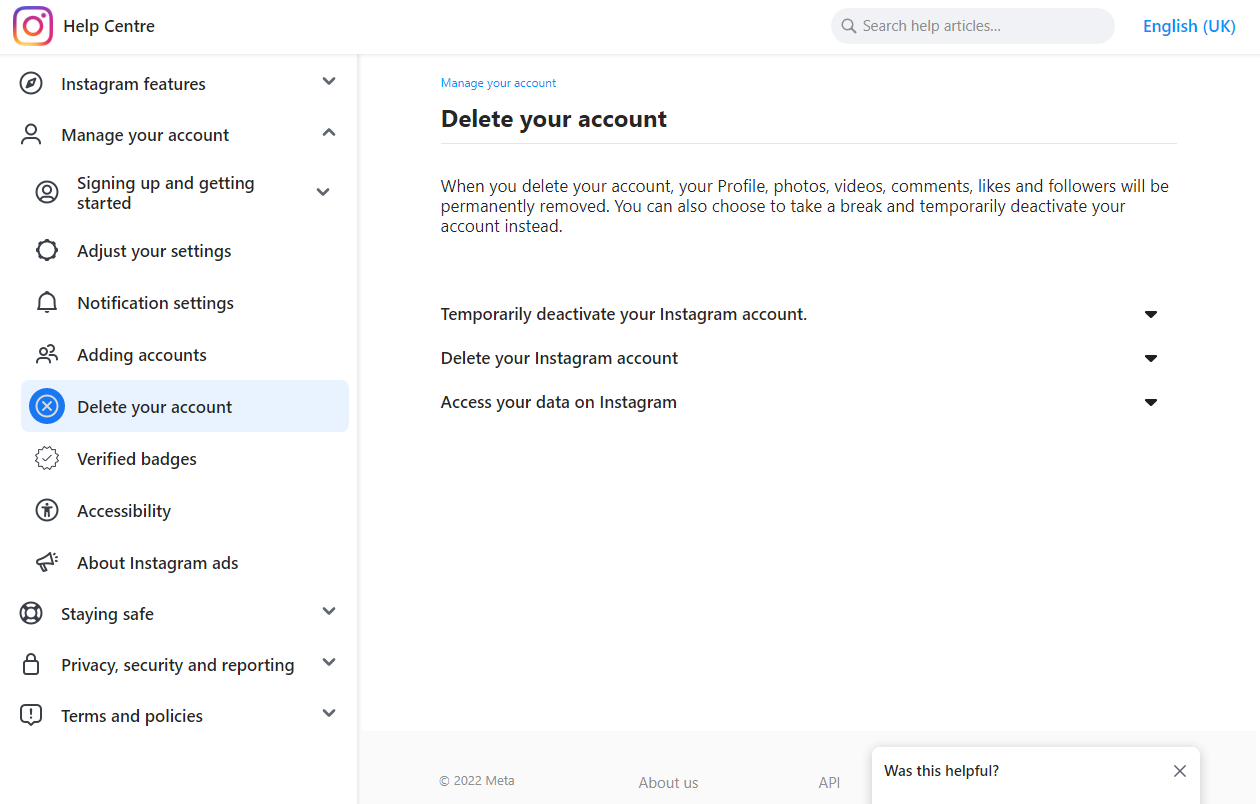Click the exclamation bubble icon for Terms
Screen dimensions: 1260x804
pos(31,716)
